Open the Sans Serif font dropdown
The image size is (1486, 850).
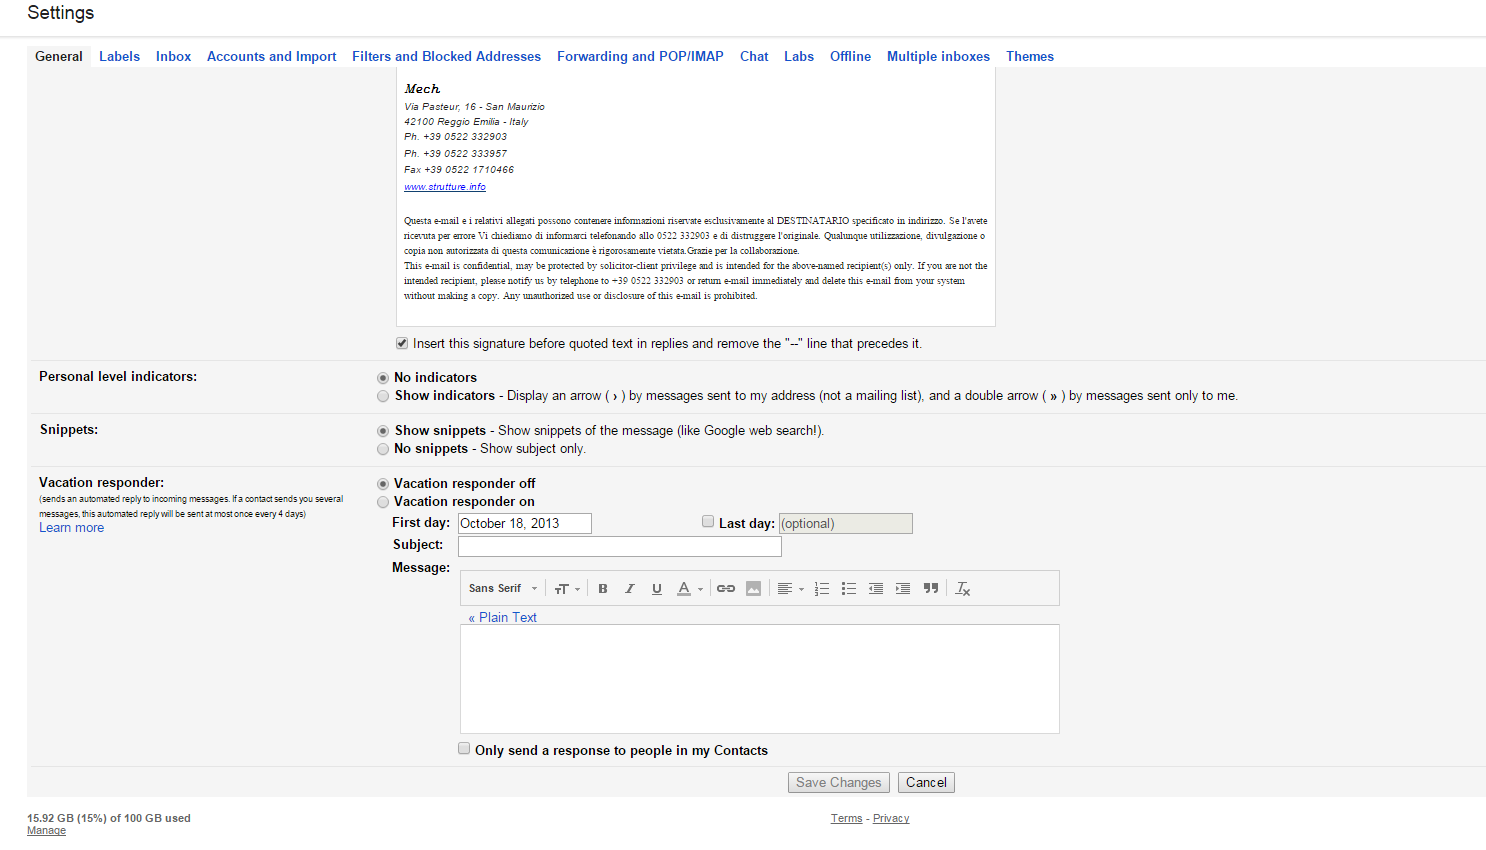click(503, 589)
